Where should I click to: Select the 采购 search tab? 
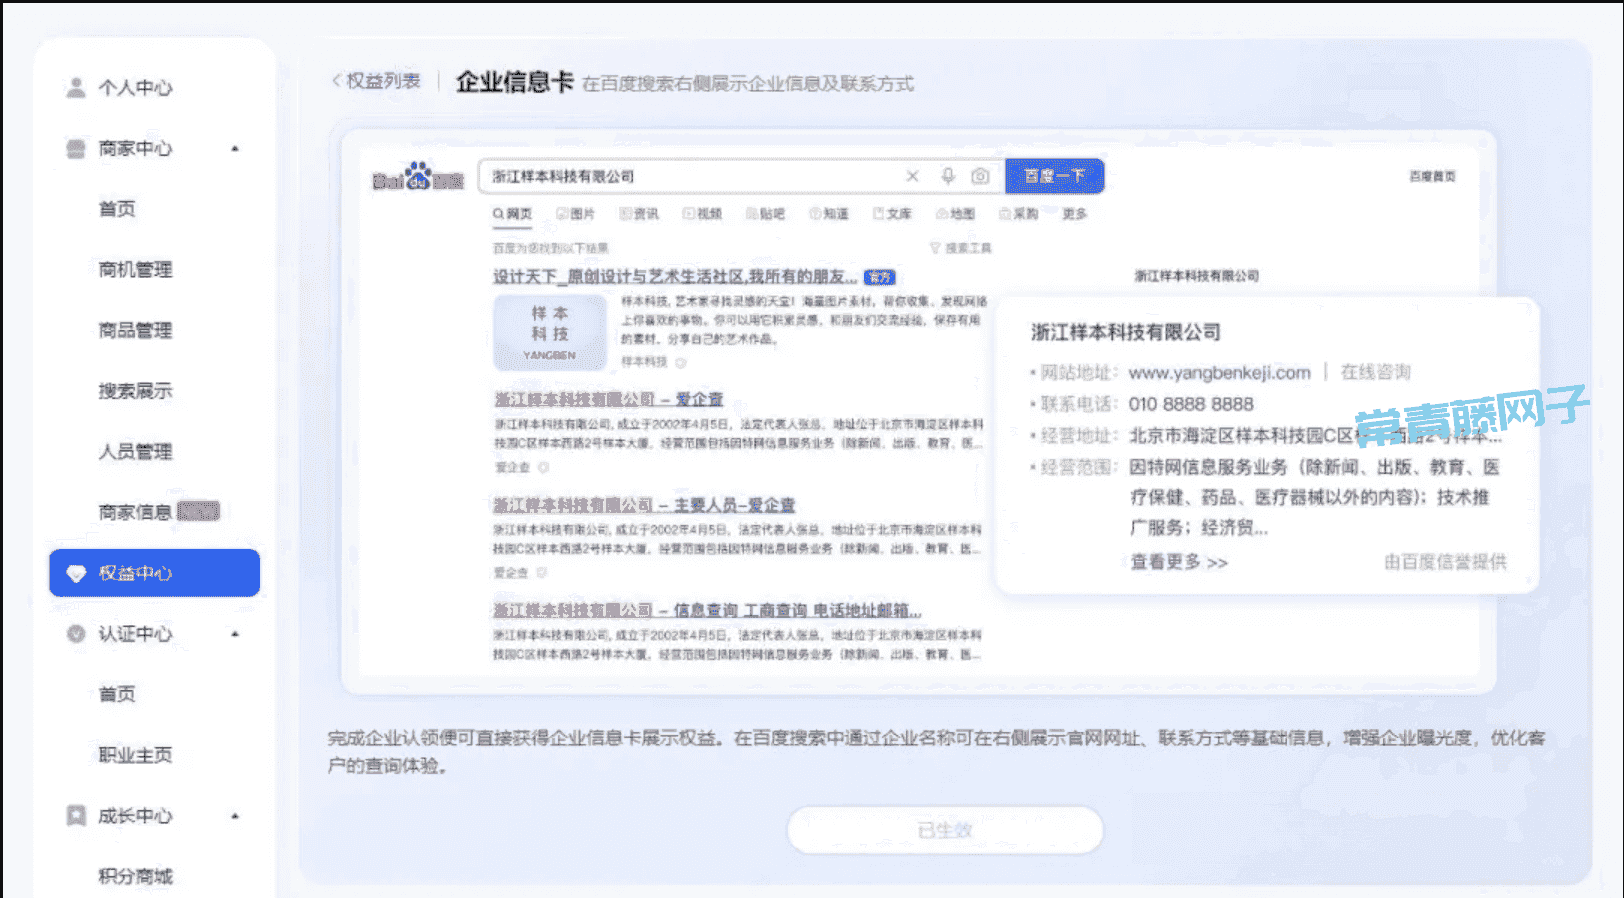pos(1019,214)
